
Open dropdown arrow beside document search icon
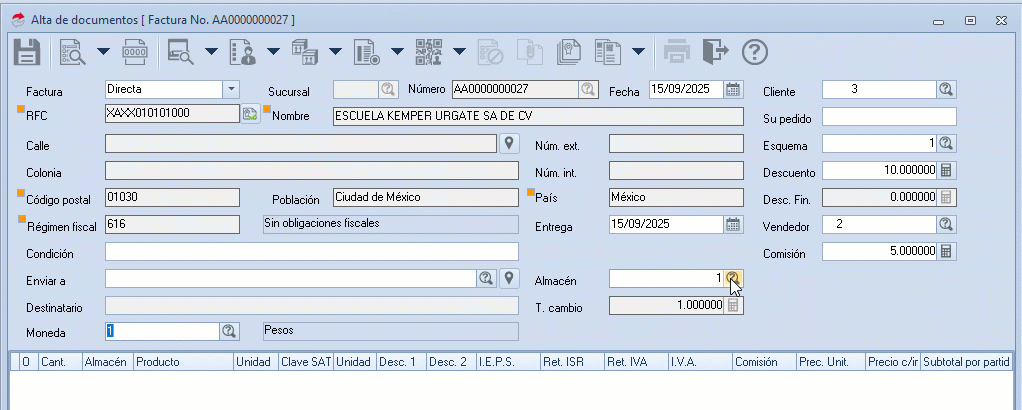[x=103, y=51]
